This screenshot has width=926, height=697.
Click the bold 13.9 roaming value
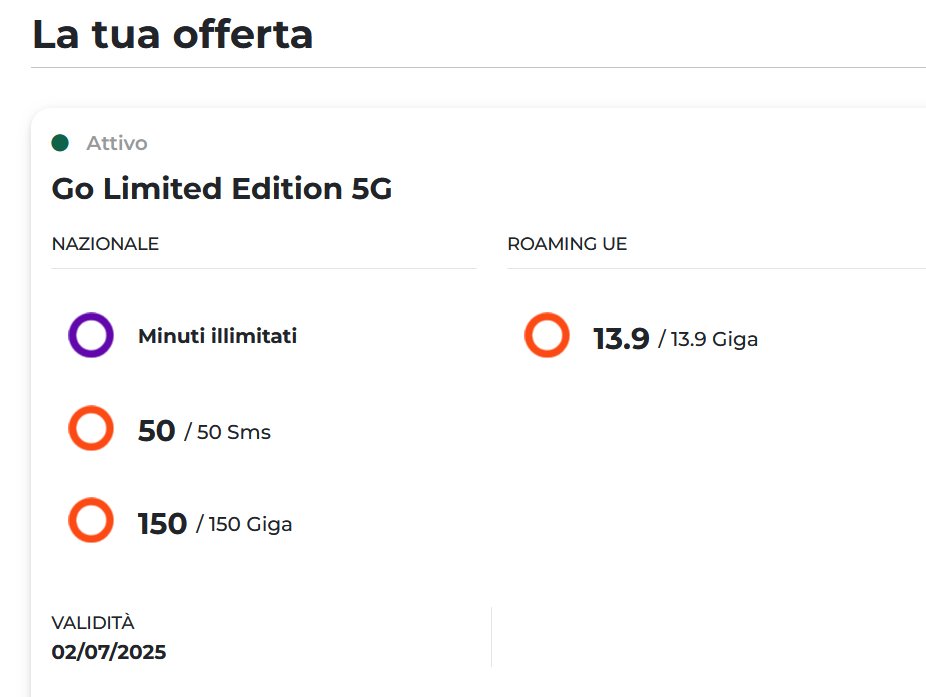click(621, 339)
